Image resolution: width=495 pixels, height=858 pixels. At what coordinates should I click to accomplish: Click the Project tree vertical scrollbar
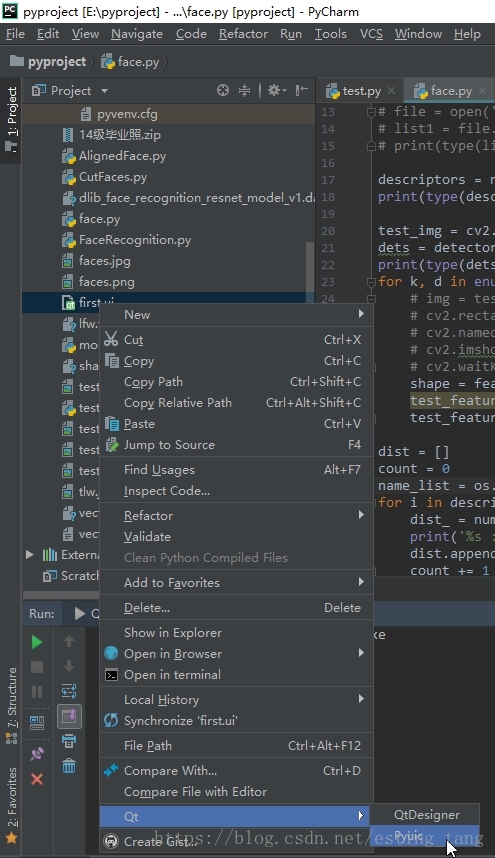pyautogui.click(x=310, y=266)
